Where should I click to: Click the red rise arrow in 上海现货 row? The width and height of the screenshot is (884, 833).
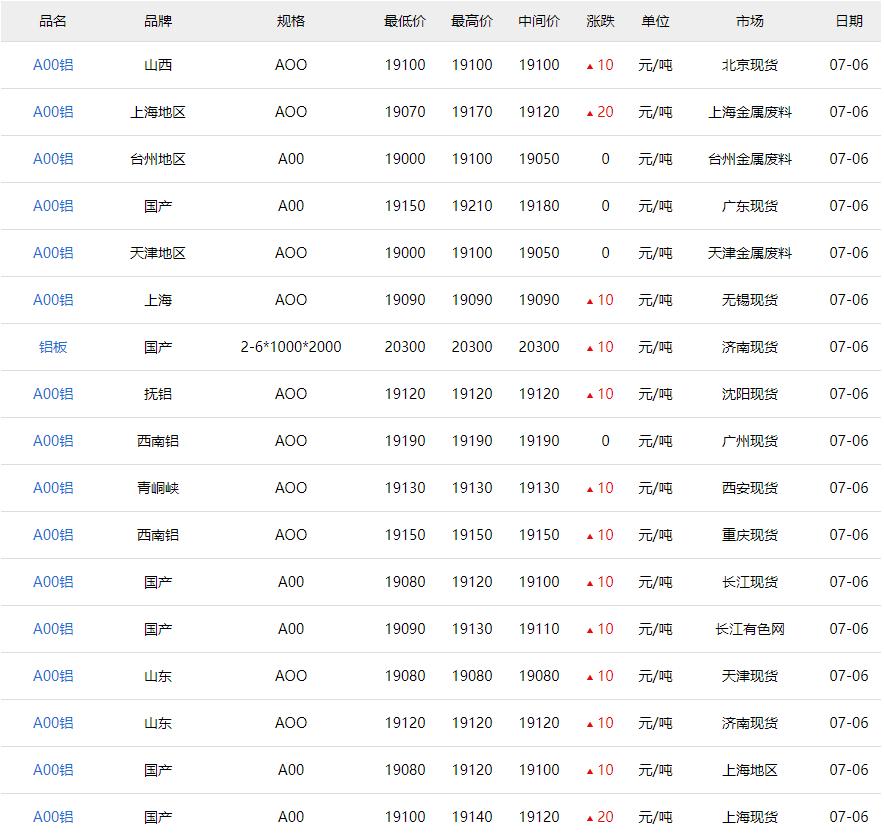coord(590,818)
